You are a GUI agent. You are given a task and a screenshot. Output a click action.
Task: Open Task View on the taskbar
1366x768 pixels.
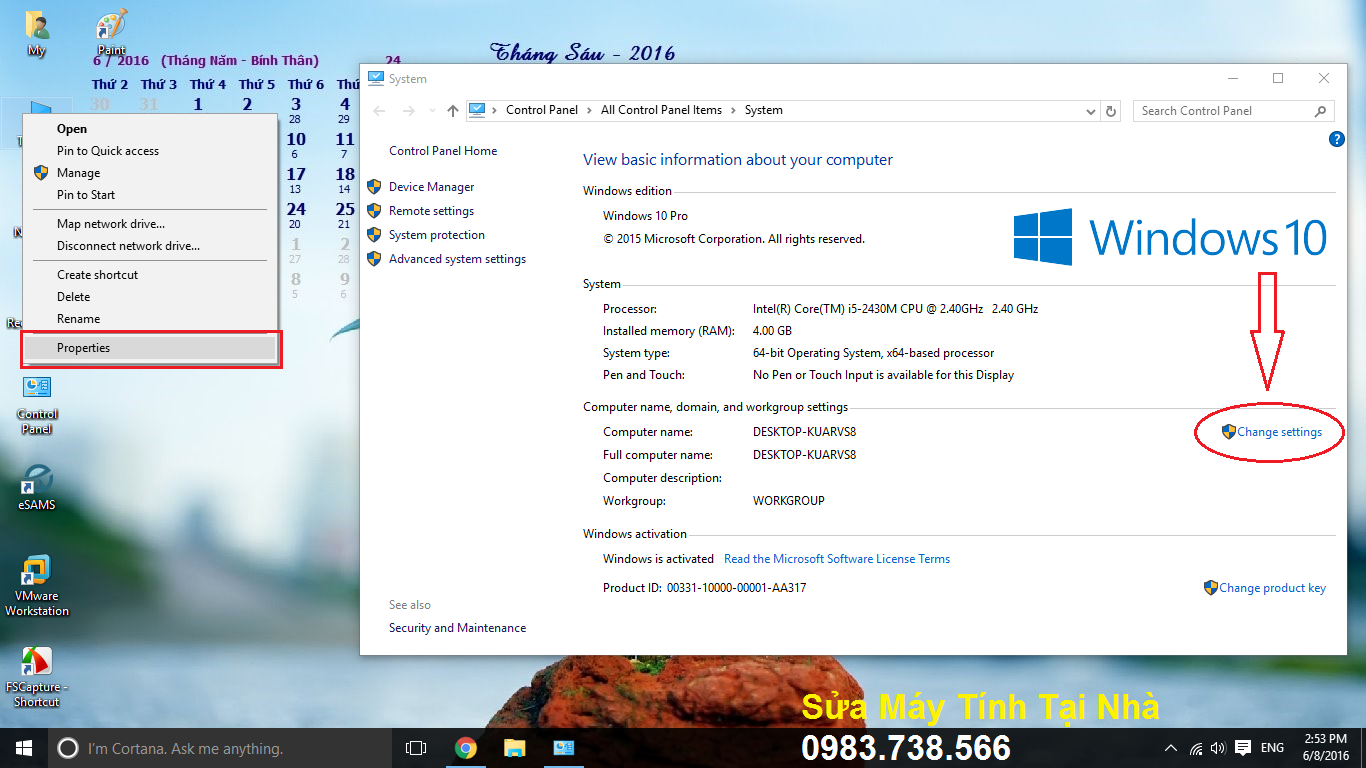415,748
